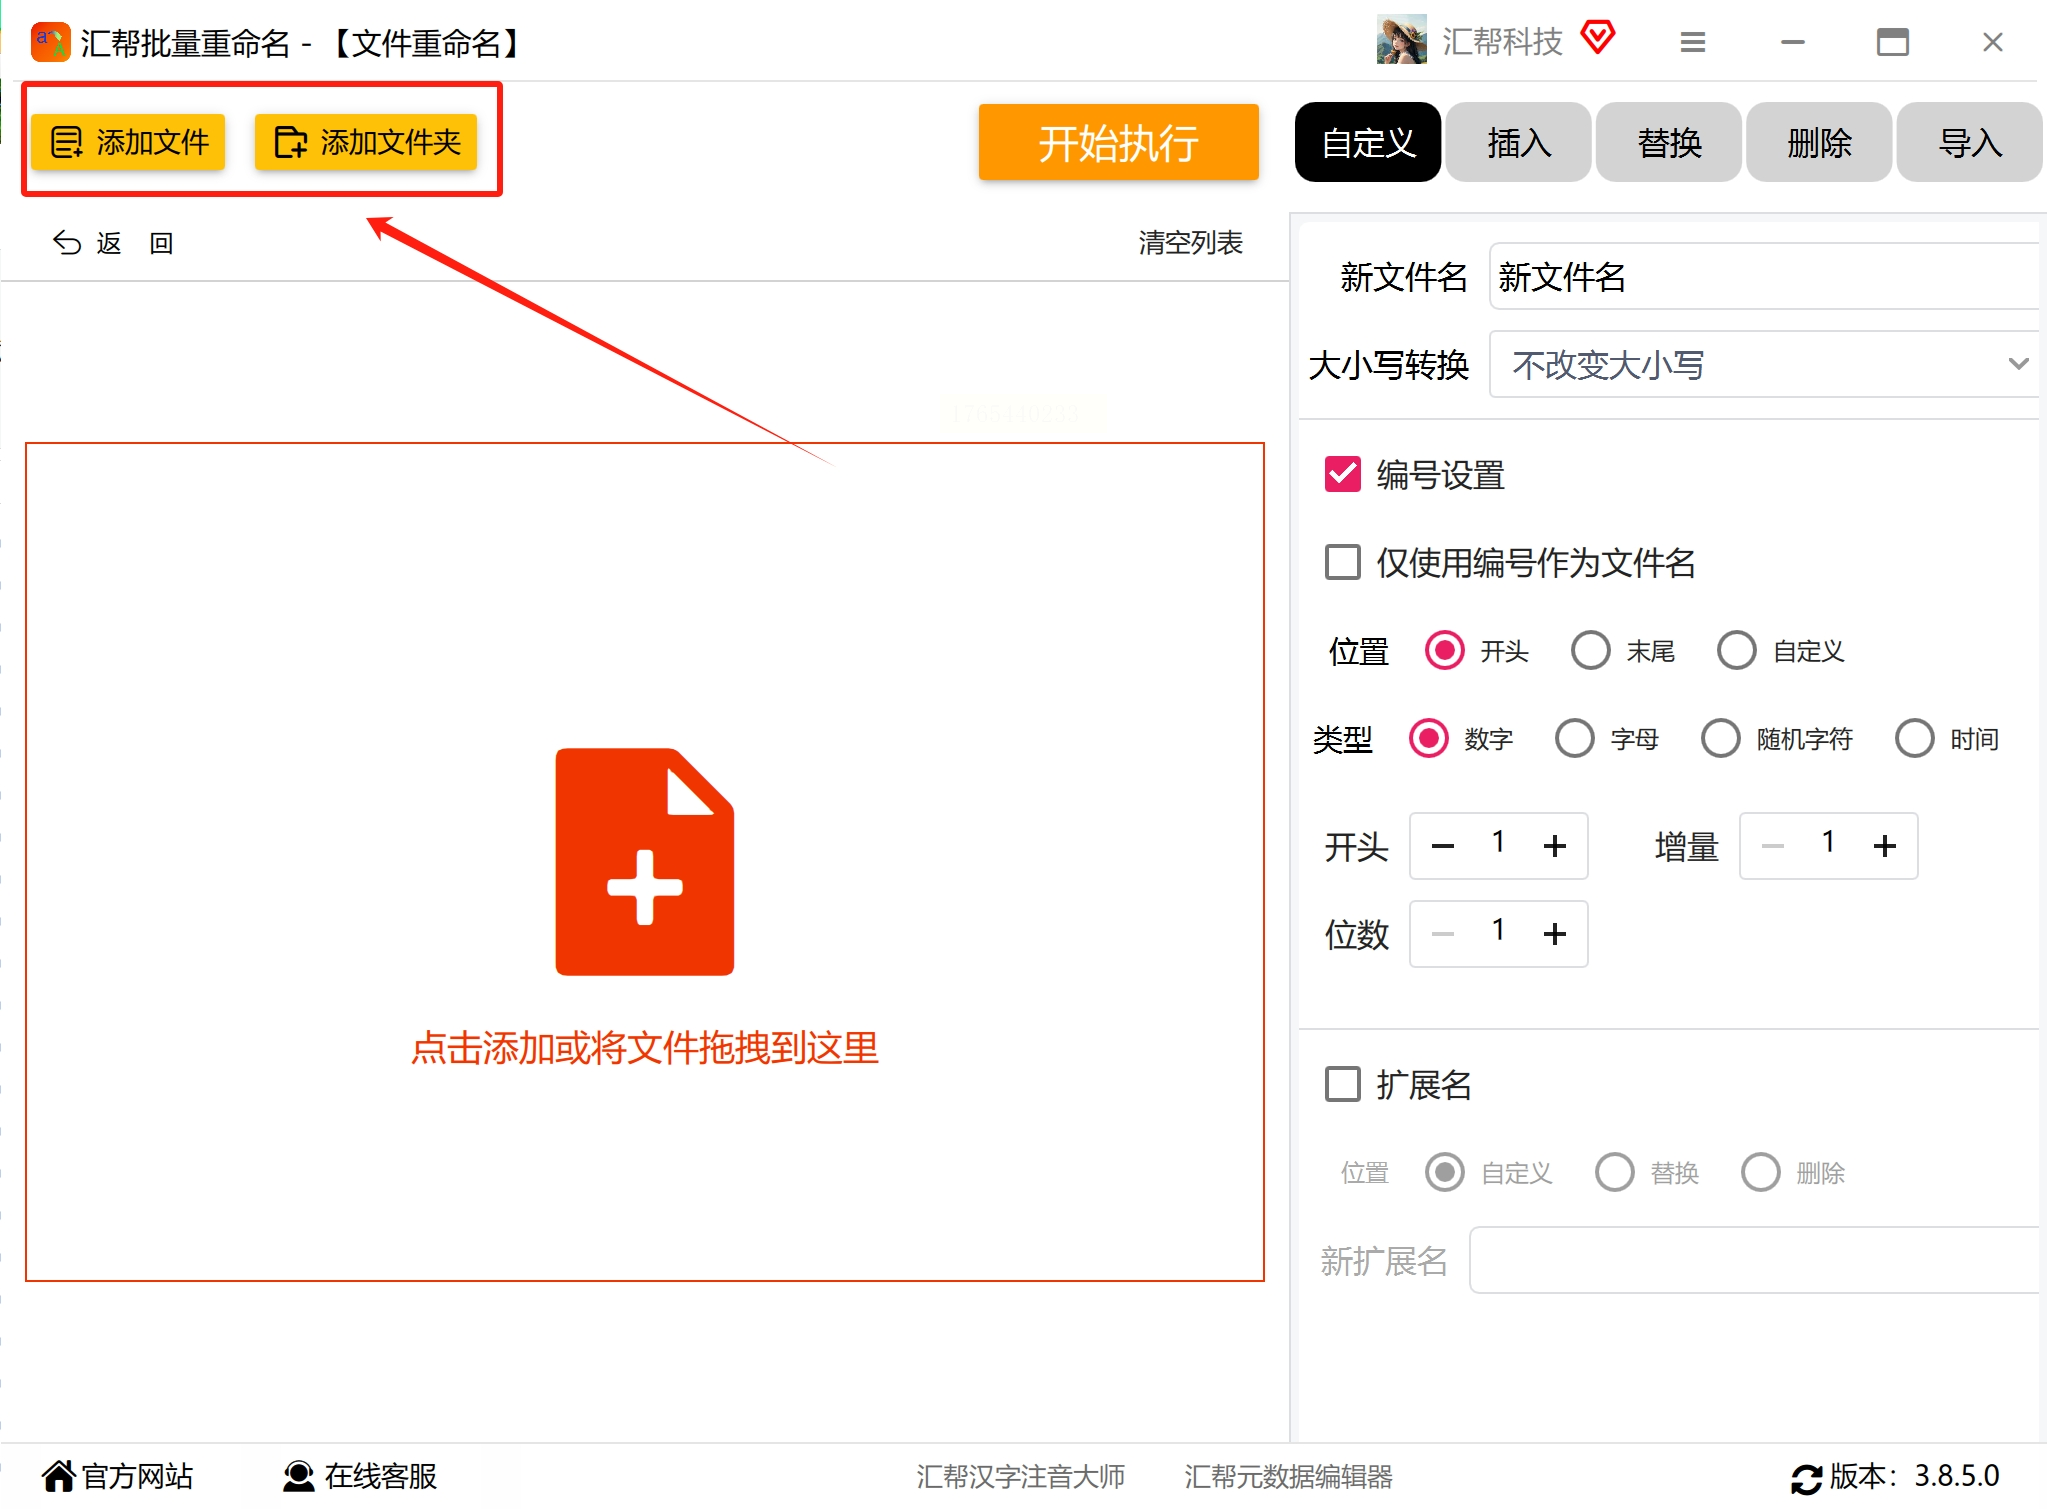The image size is (2047, 1509).
Task: Tick the 扩展名 checkbox
Action: coord(1342,1084)
